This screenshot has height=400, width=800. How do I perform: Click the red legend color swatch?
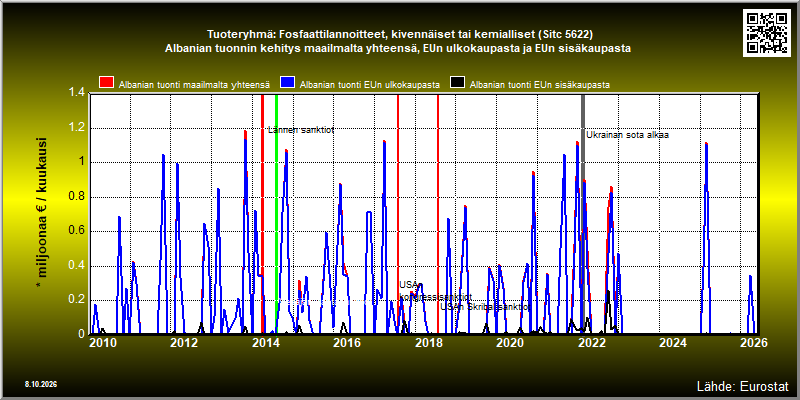point(107,83)
